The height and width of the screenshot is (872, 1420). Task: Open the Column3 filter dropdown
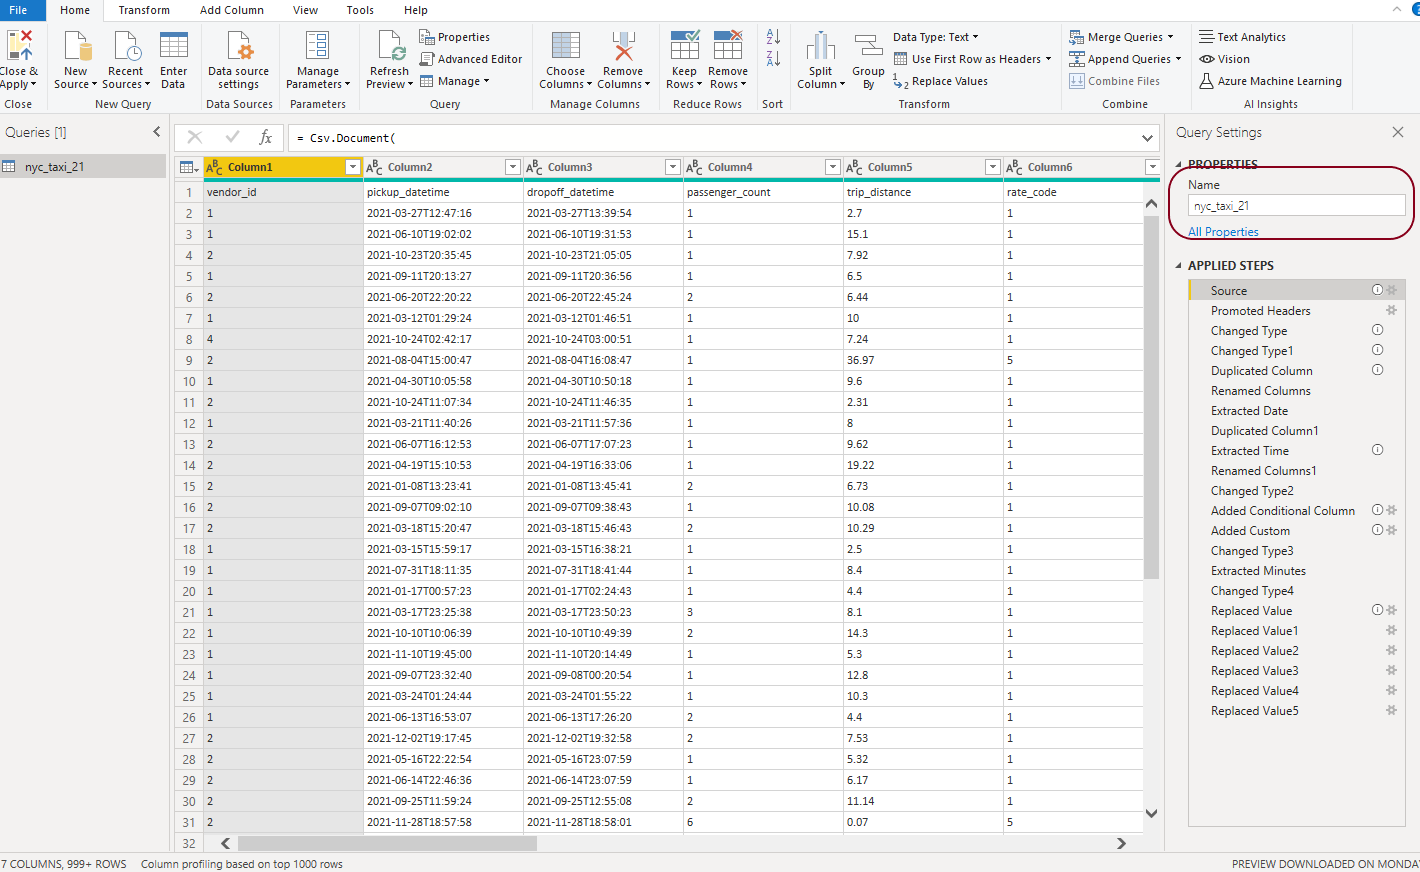pyautogui.click(x=673, y=167)
